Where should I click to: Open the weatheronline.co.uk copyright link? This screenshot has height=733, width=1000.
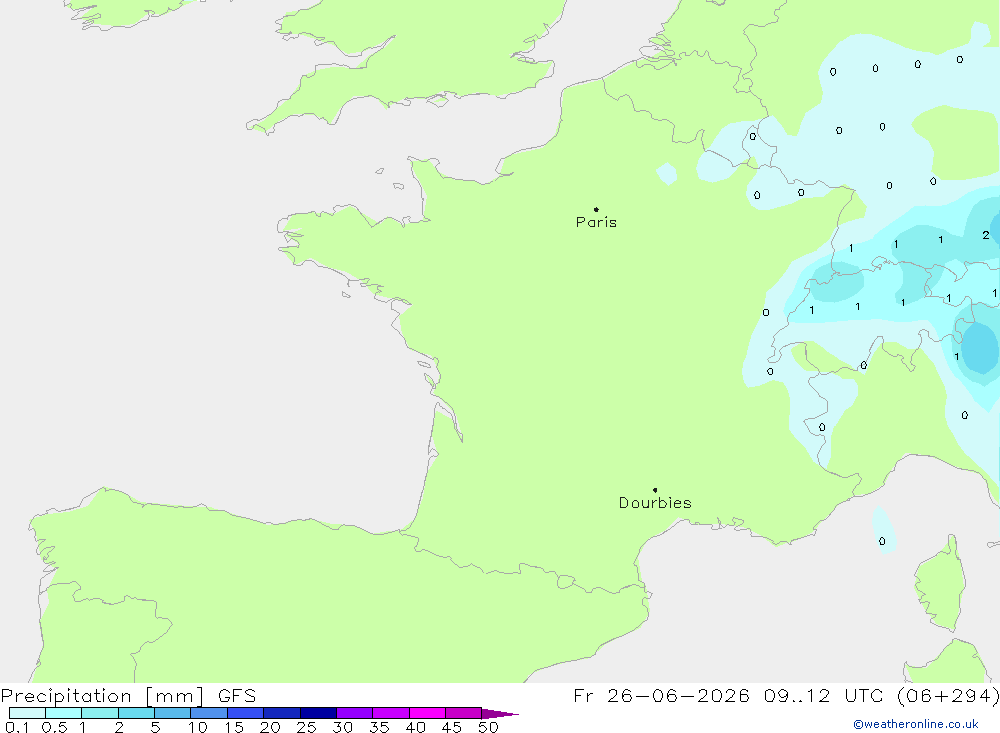(x=915, y=724)
